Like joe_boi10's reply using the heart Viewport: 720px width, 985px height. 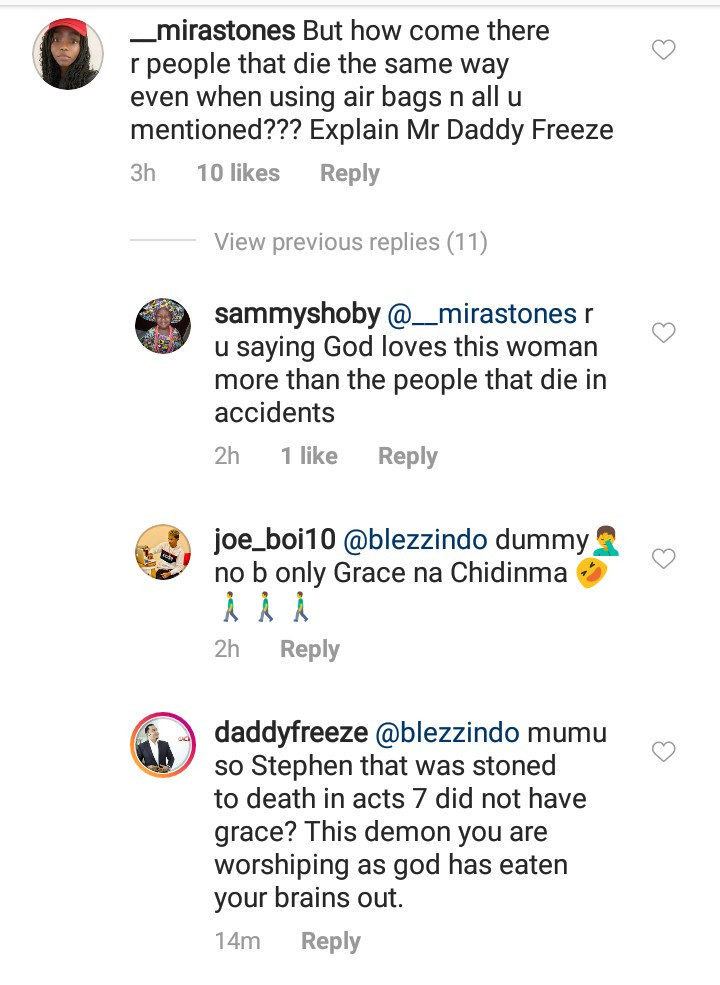click(664, 559)
